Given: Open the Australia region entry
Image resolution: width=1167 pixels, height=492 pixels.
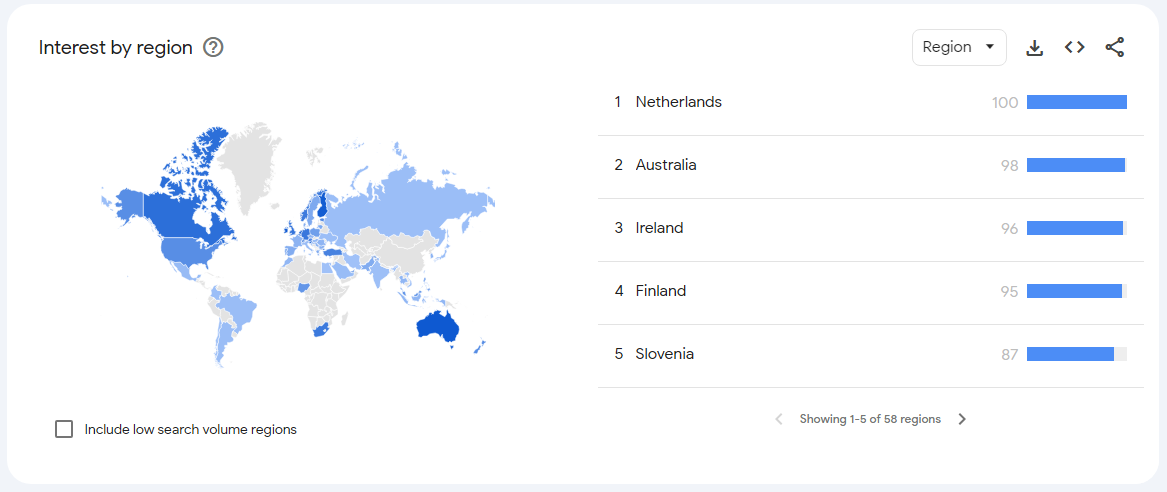Looking at the screenshot, I should click(x=666, y=165).
